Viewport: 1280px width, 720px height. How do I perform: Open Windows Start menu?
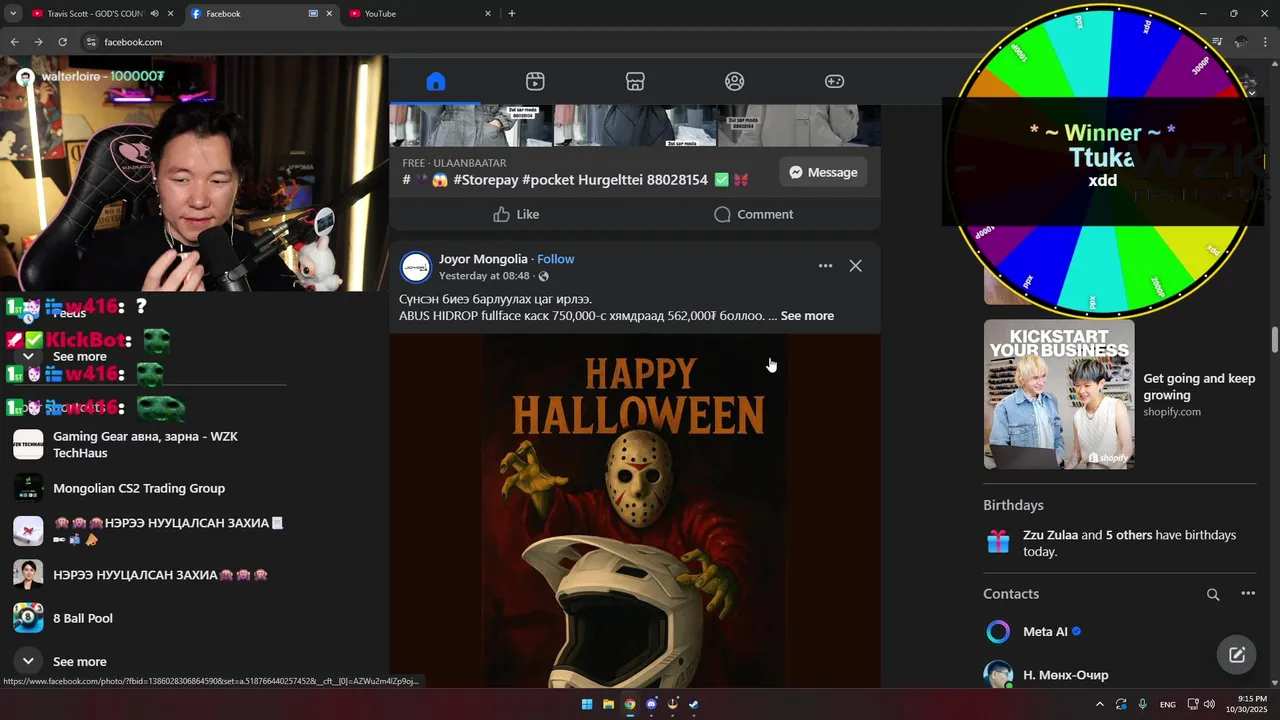(x=587, y=704)
